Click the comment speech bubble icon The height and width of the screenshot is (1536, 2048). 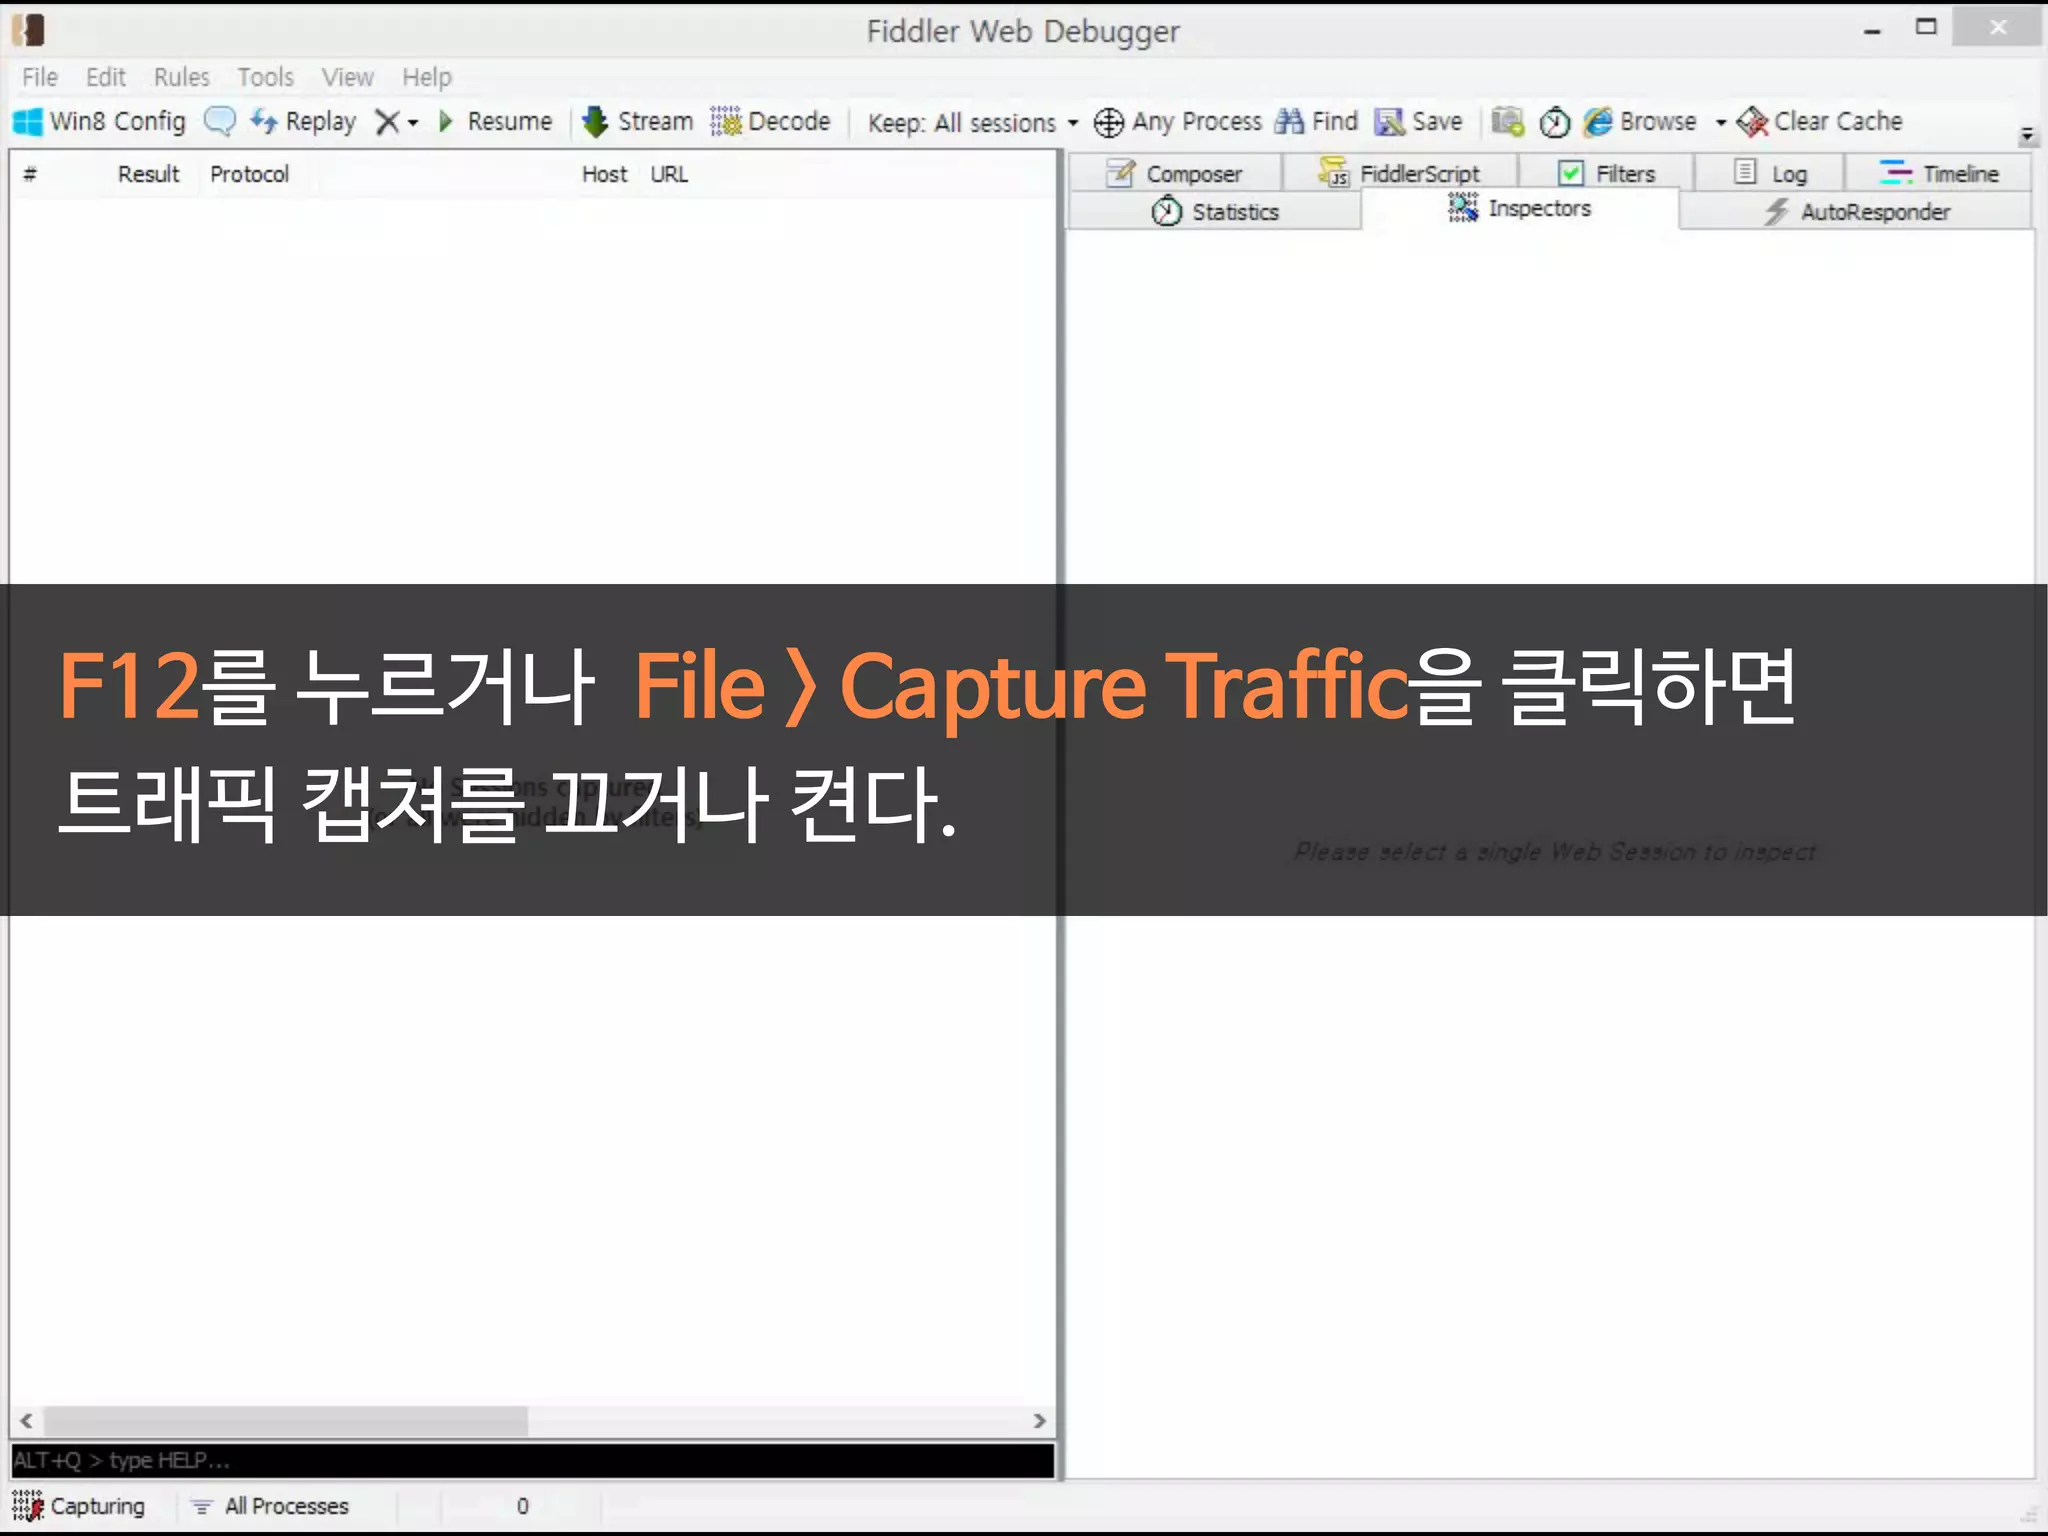pos(220,122)
